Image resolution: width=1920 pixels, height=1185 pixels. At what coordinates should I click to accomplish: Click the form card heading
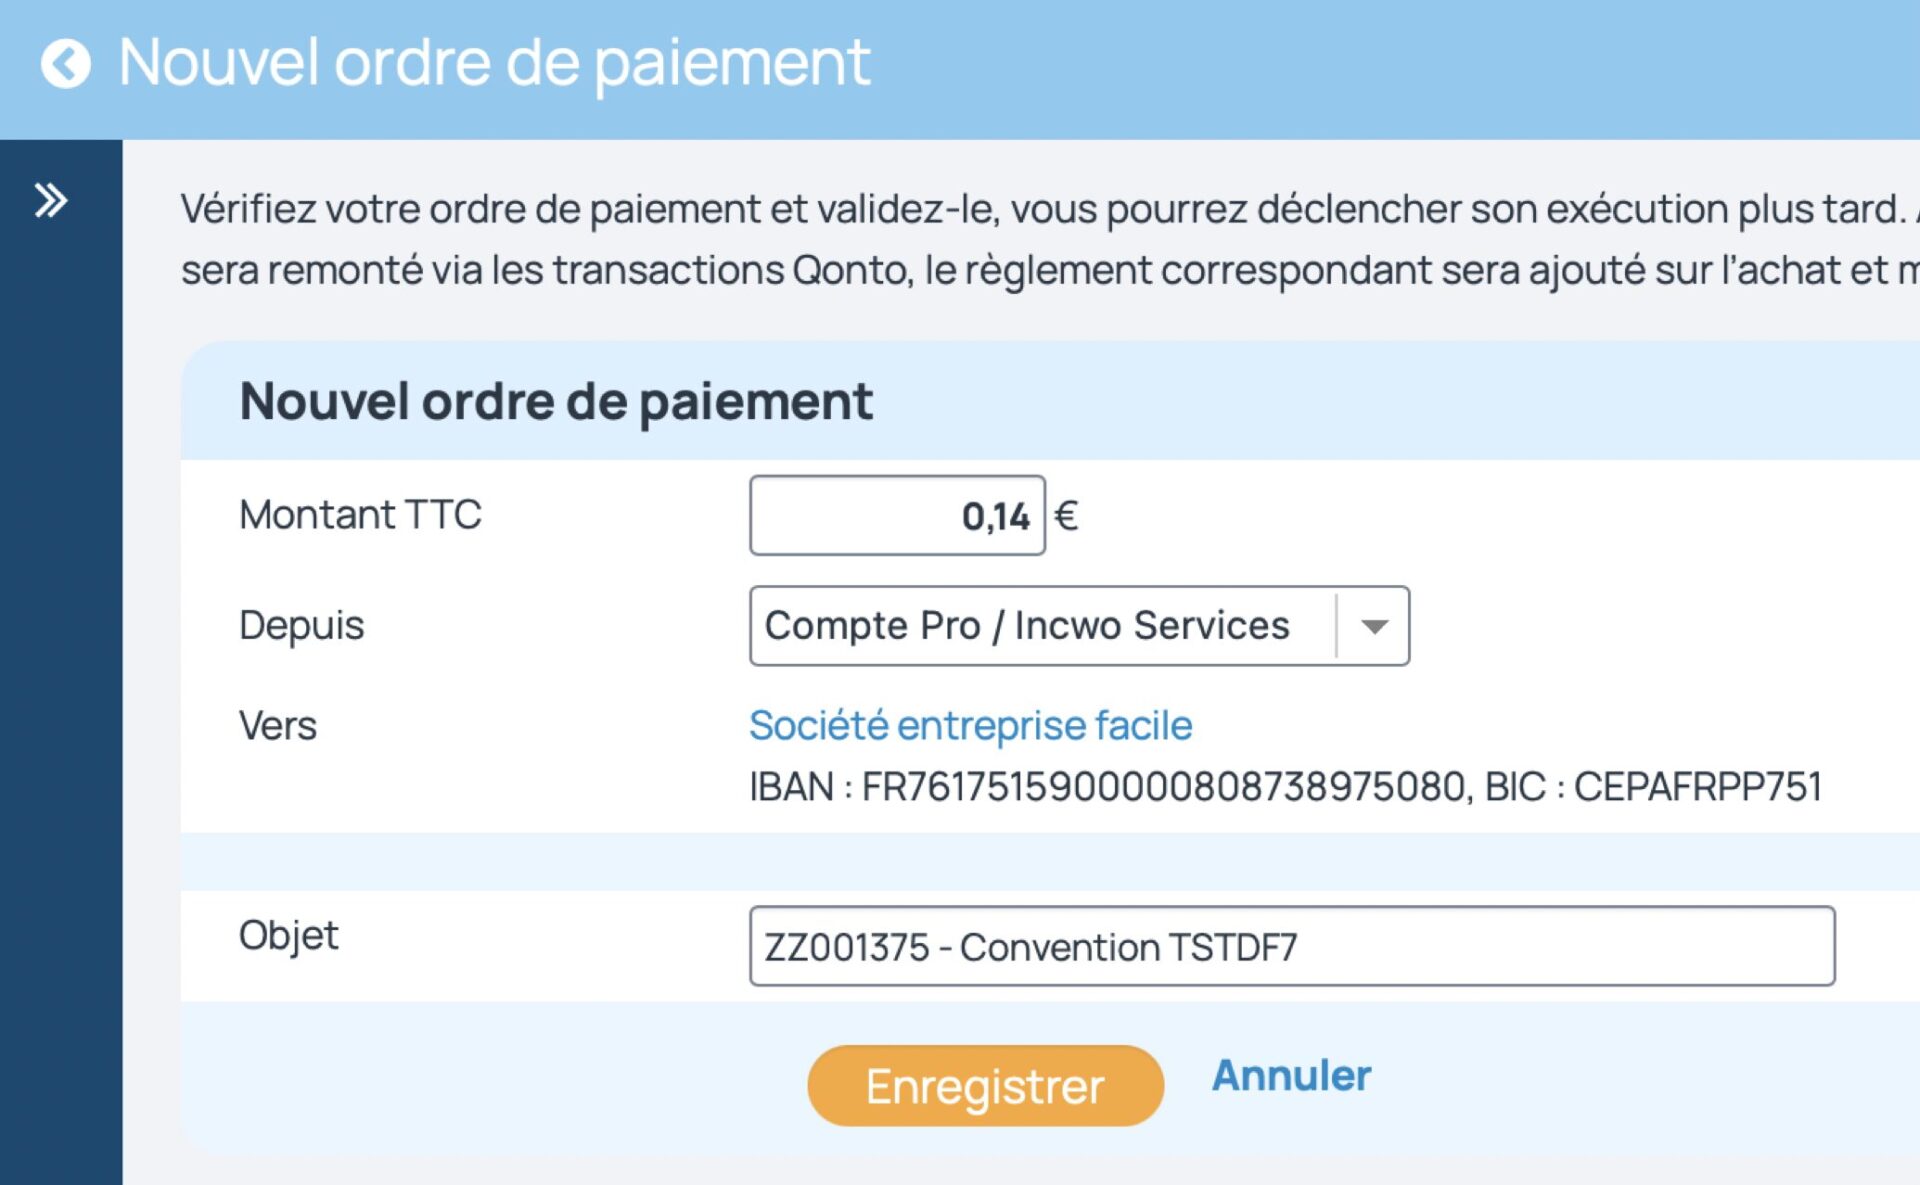click(x=556, y=402)
